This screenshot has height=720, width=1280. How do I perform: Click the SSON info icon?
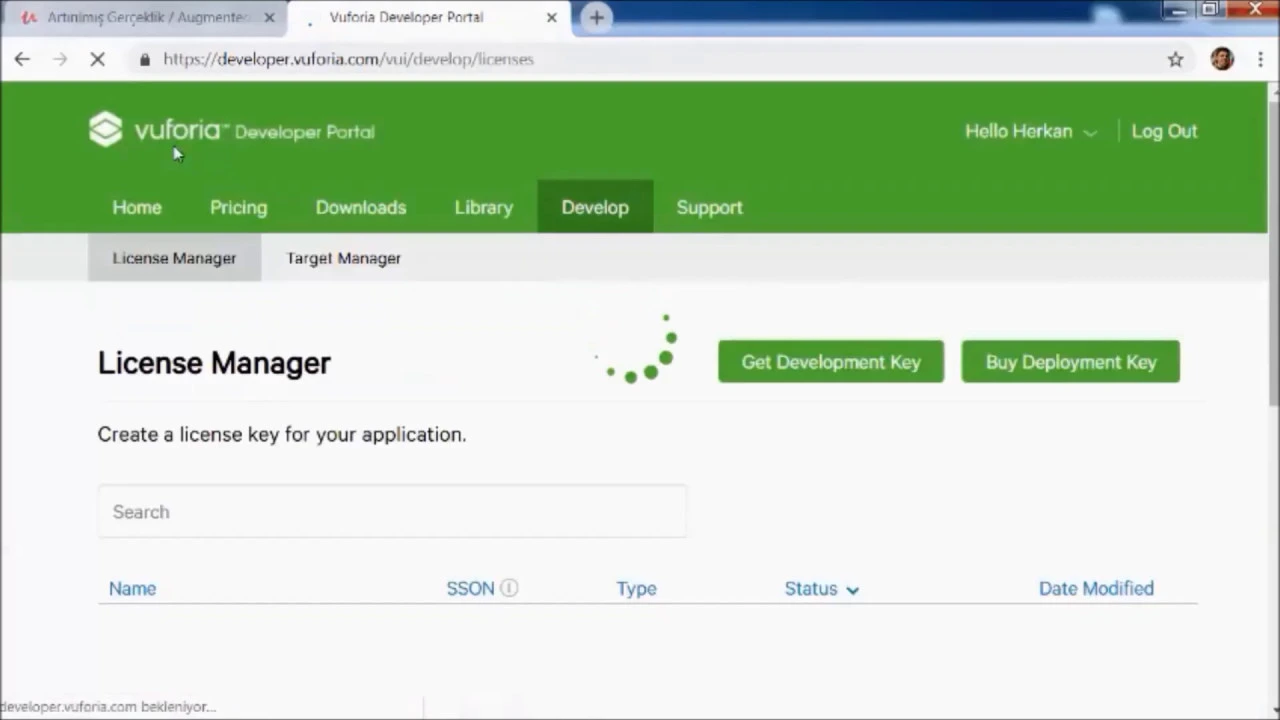coord(509,588)
